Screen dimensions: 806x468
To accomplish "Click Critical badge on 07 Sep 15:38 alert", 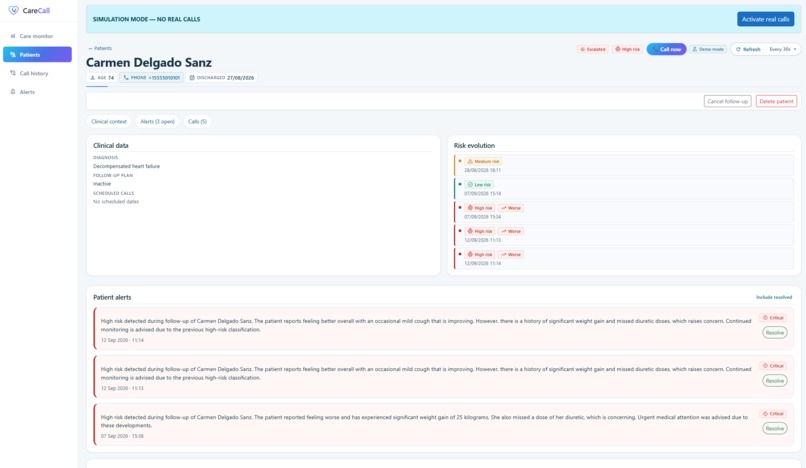I will (773, 413).
